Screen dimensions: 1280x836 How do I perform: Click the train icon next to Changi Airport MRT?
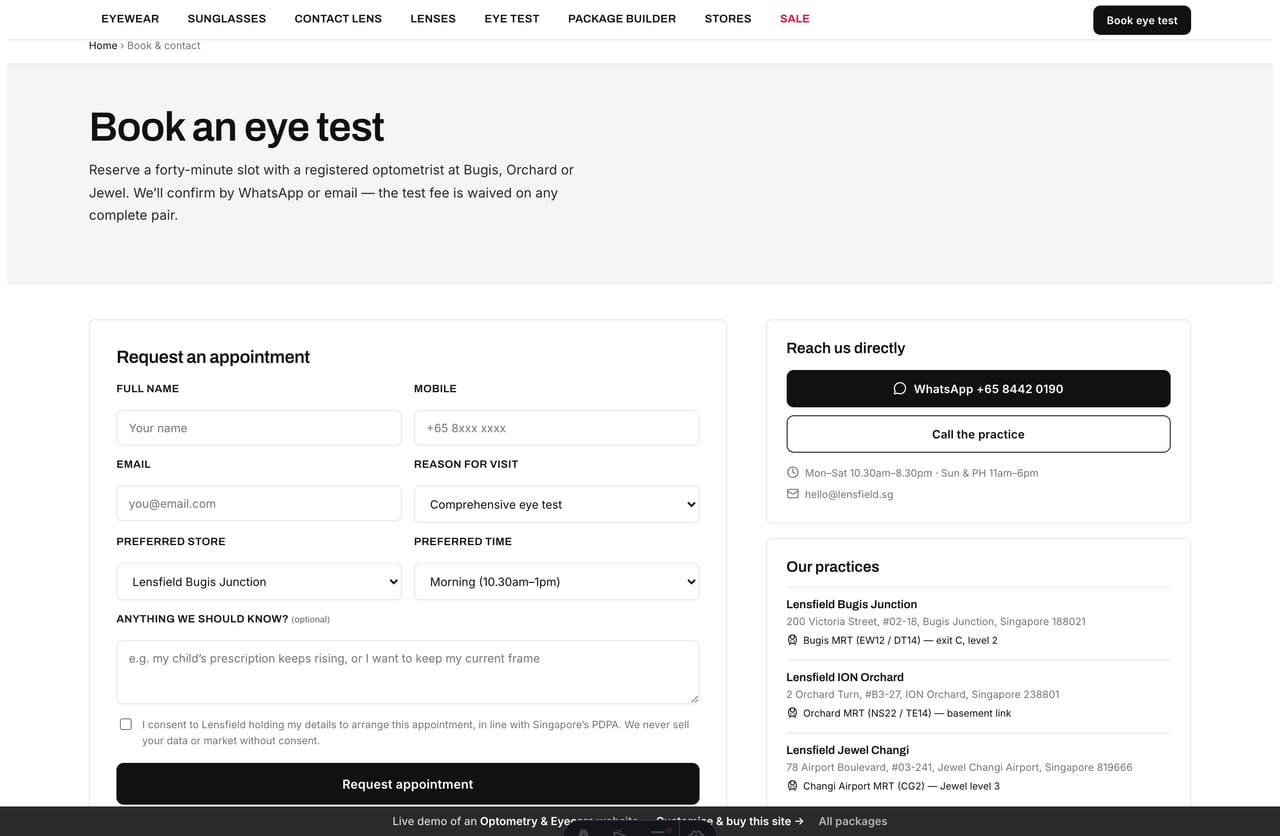pyautogui.click(x=792, y=786)
